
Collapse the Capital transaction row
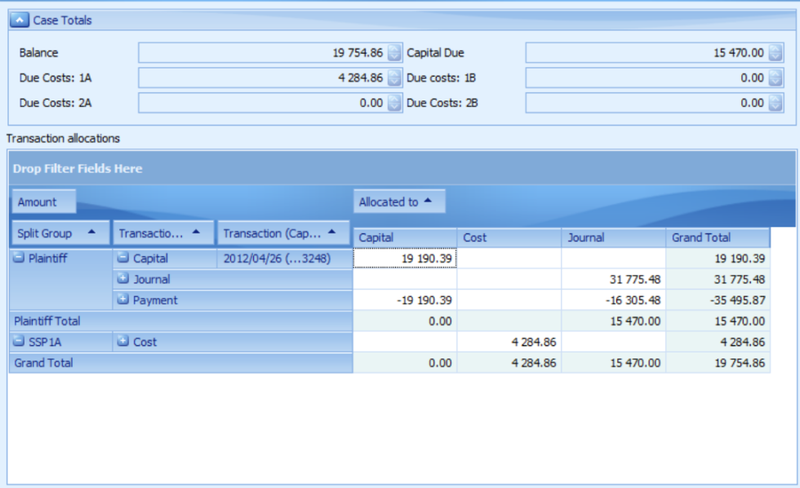point(123,258)
